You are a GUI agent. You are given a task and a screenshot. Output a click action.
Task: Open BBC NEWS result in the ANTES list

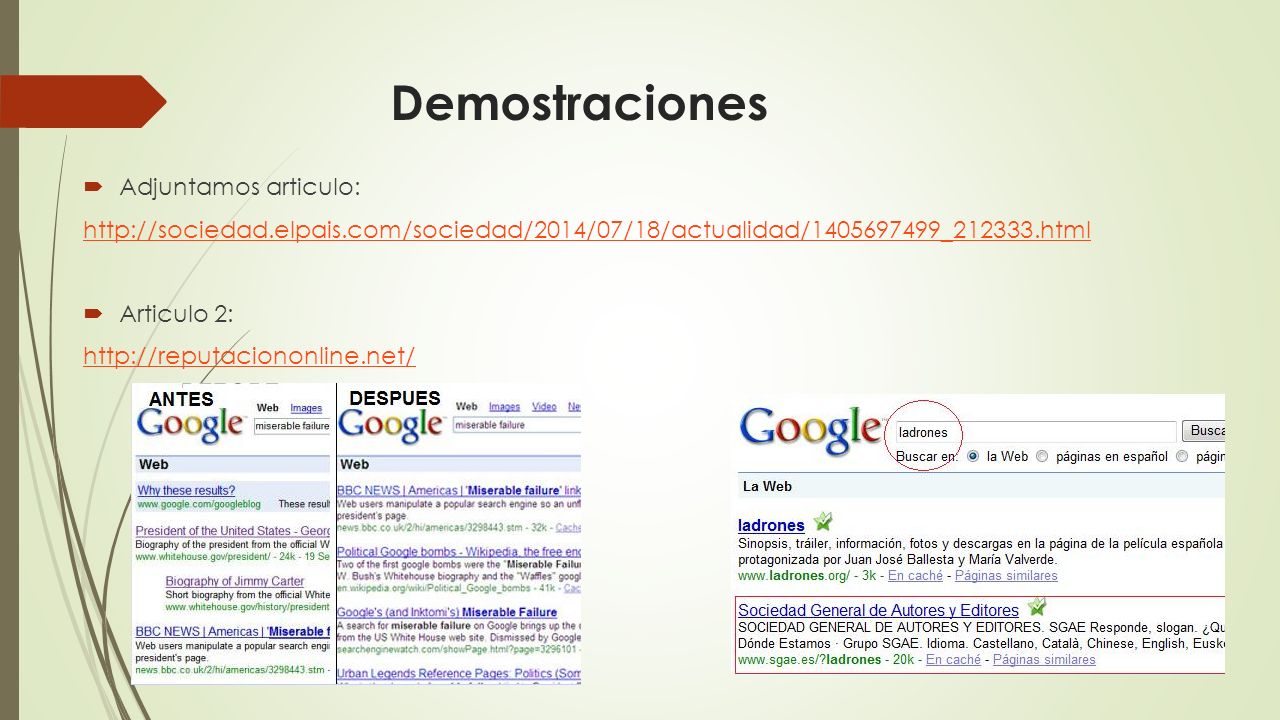(233, 632)
